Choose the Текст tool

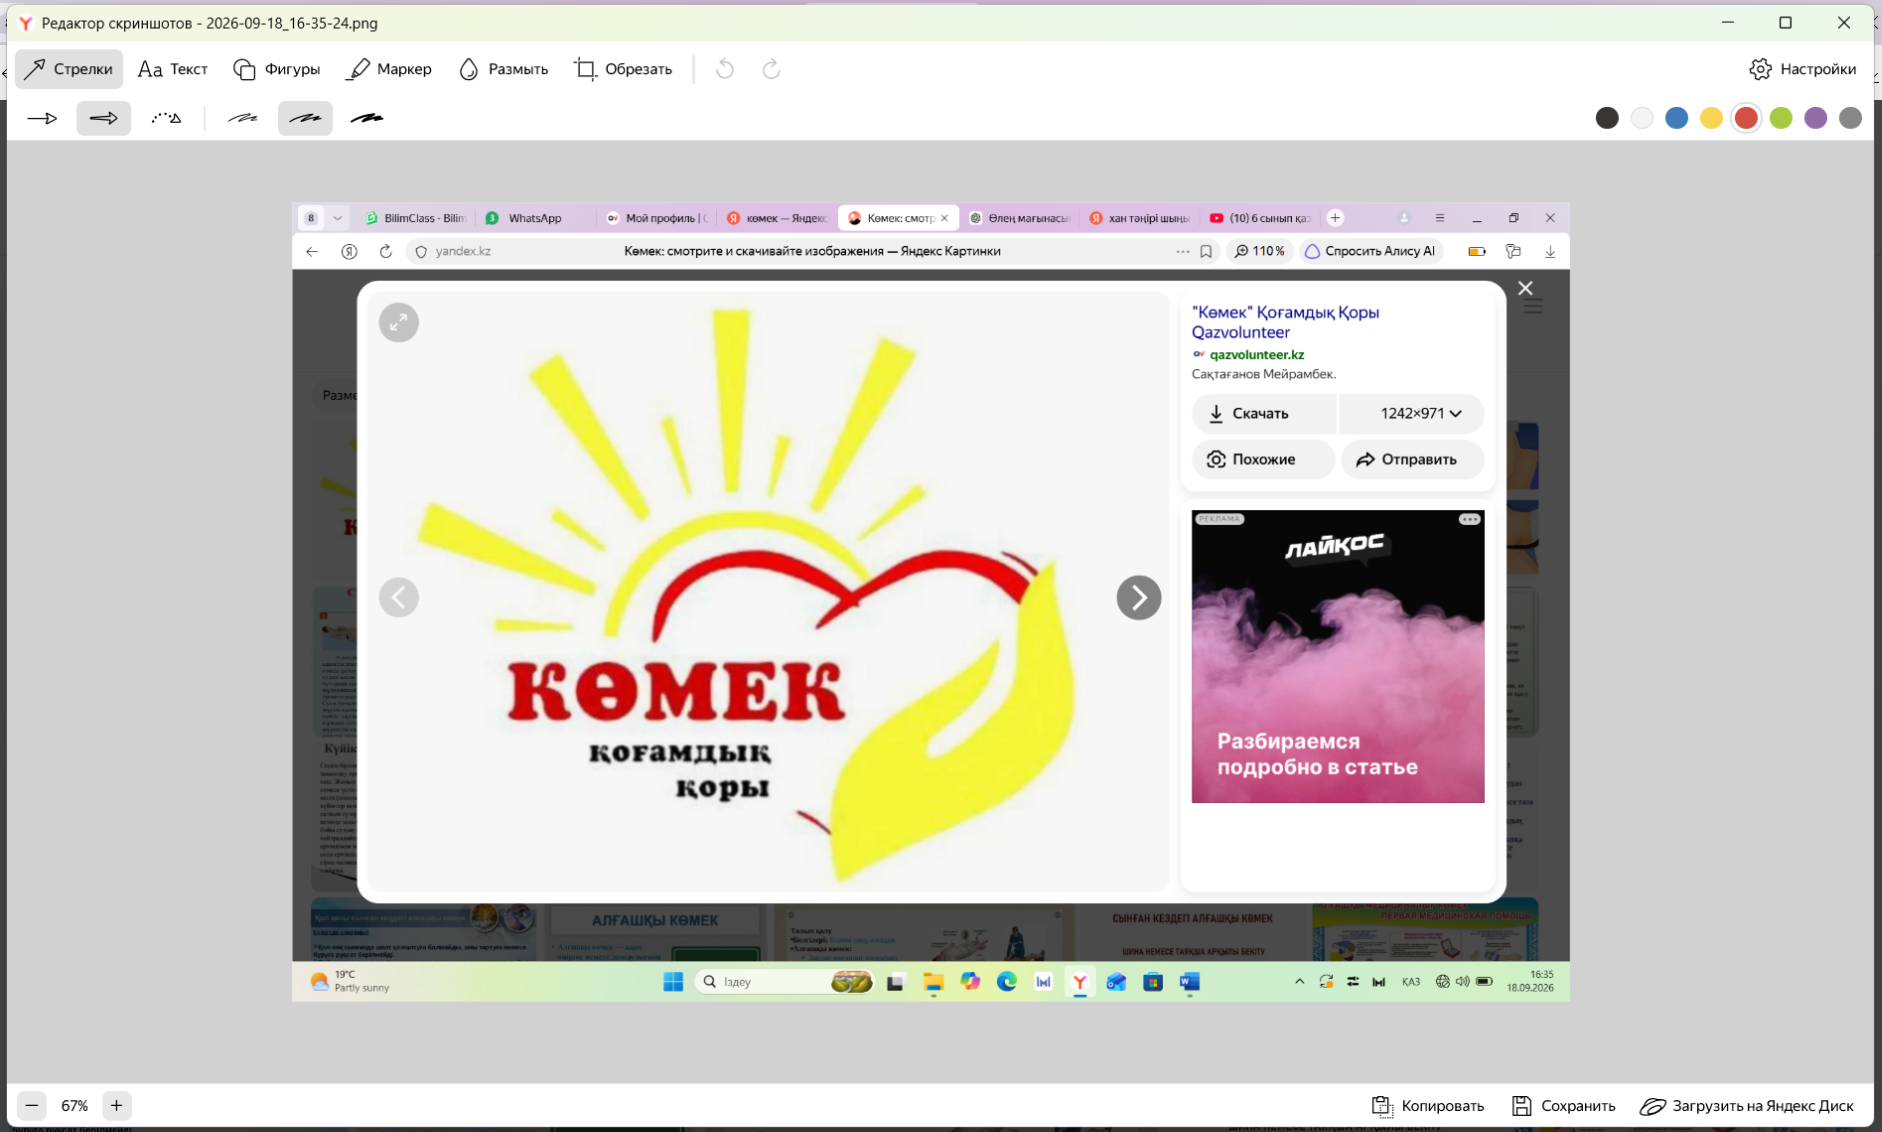[x=173, y=69]
